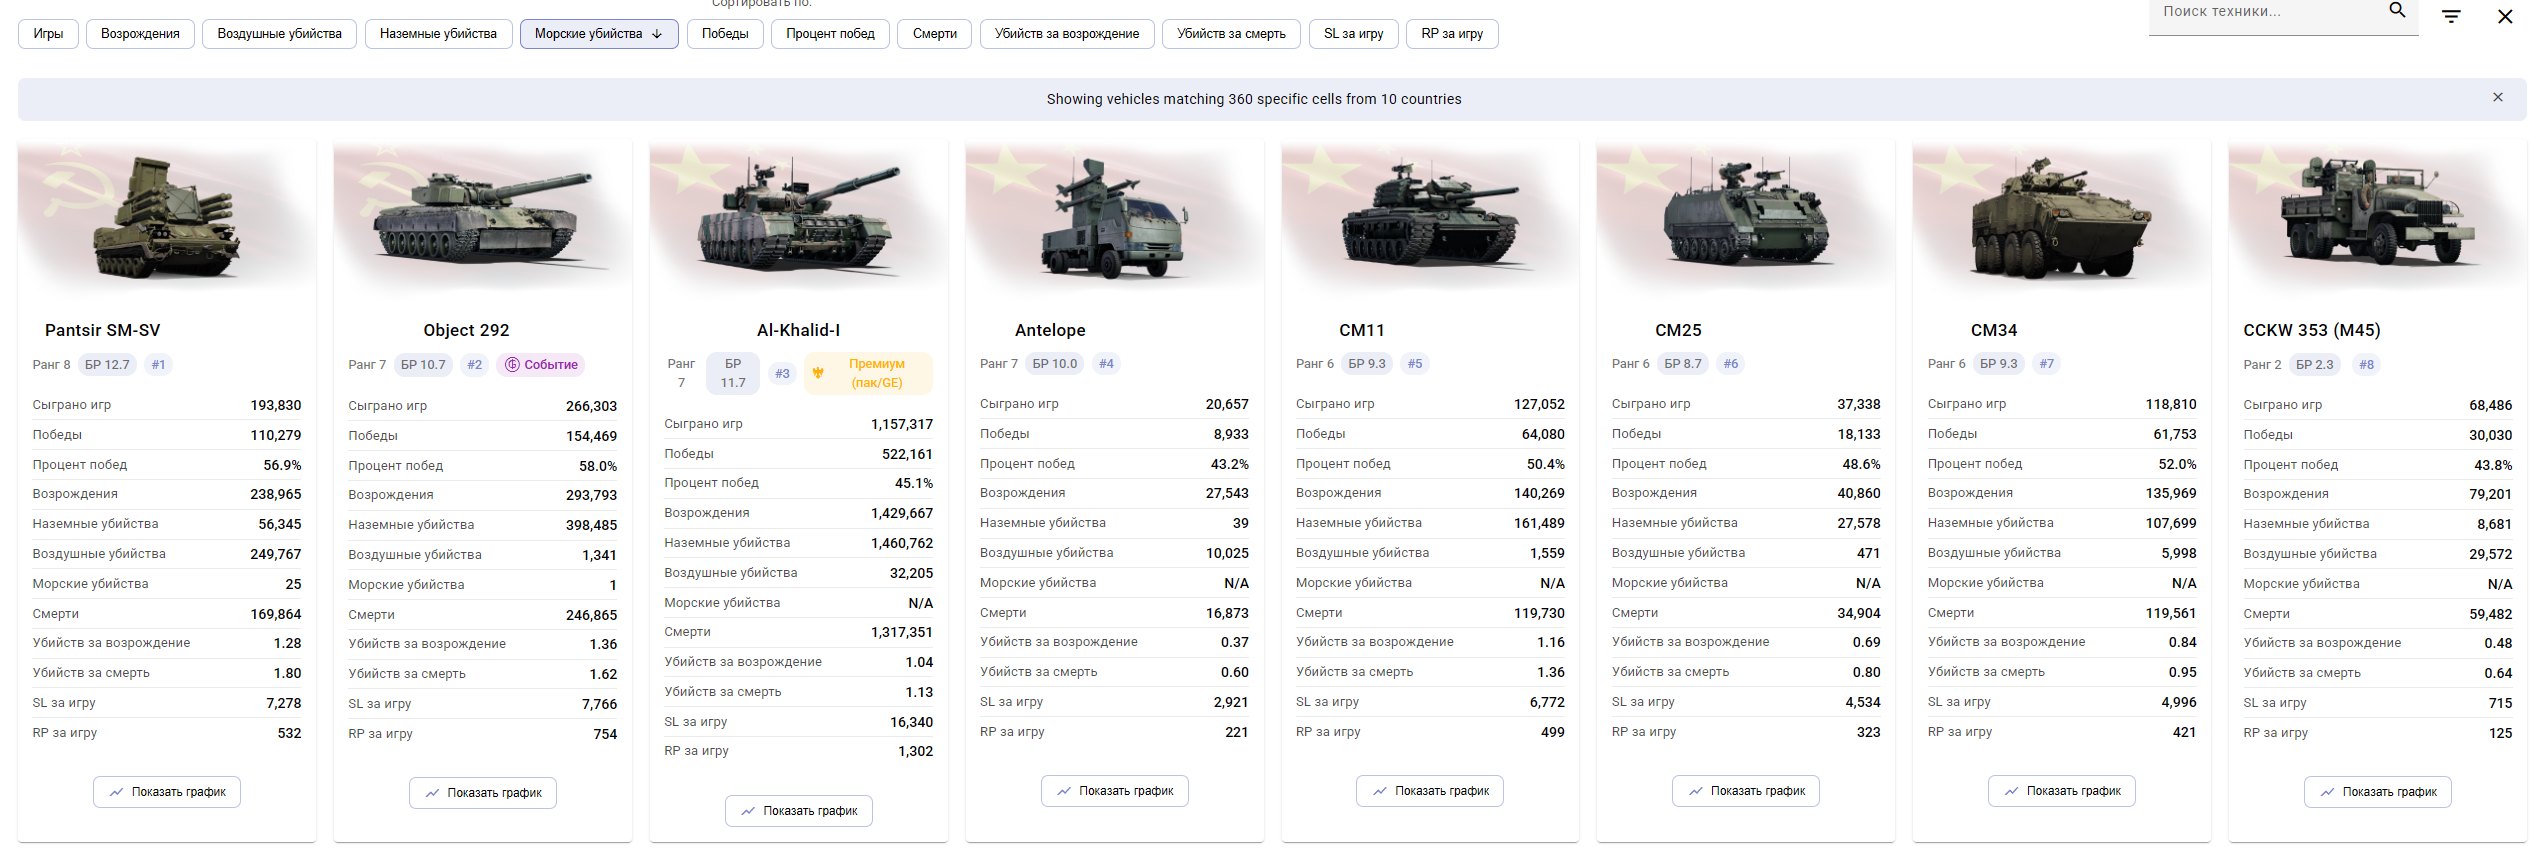Viewport: 2544px width, 851px height.
Task: Click the Событие badge on Object 292
Action: (541, 365)
